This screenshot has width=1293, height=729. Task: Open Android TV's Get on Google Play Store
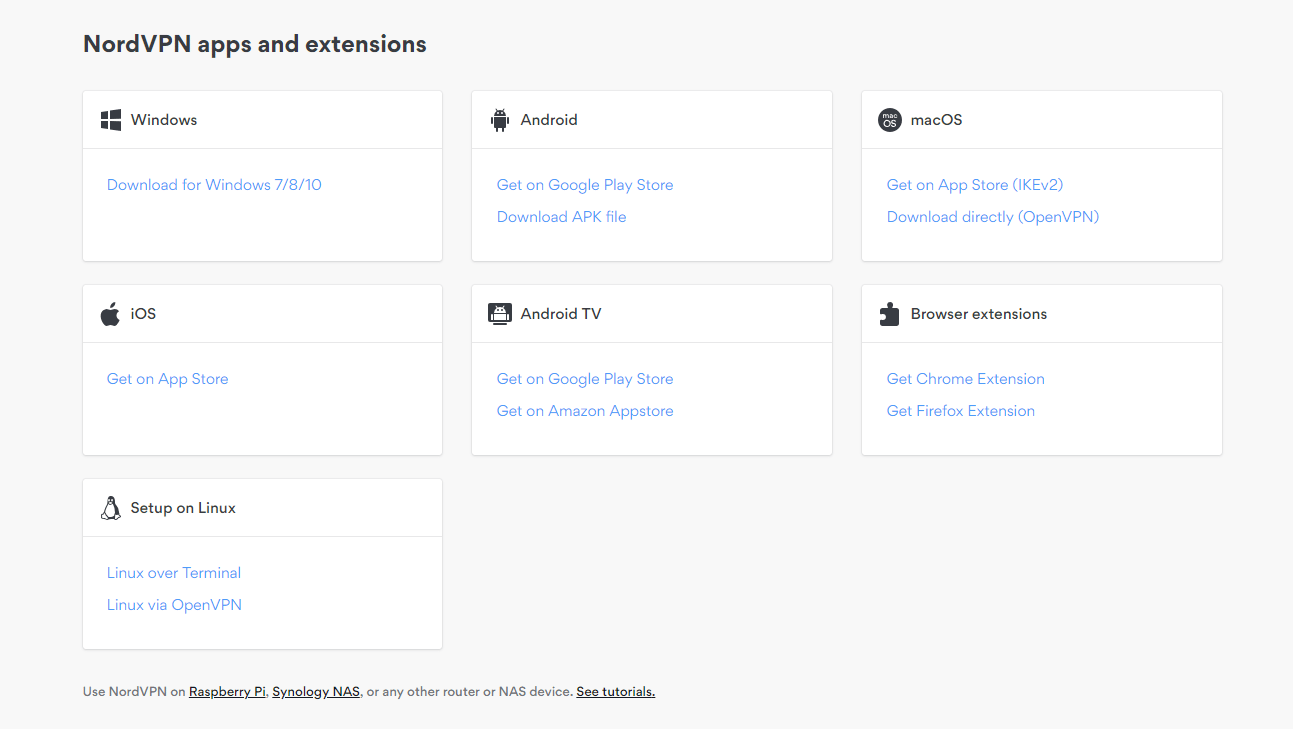pyautogui.click(x=585, y=379)
